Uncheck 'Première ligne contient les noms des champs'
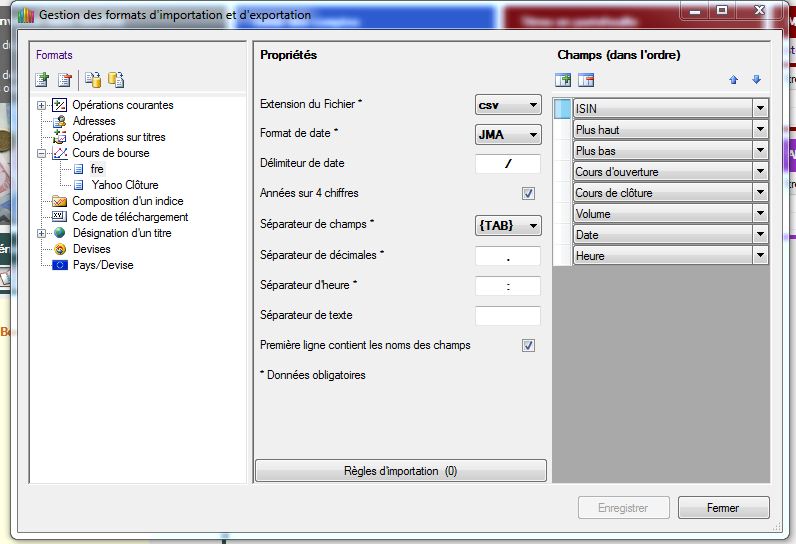Viewport: 796px width, 544px height. pos(528,346)
